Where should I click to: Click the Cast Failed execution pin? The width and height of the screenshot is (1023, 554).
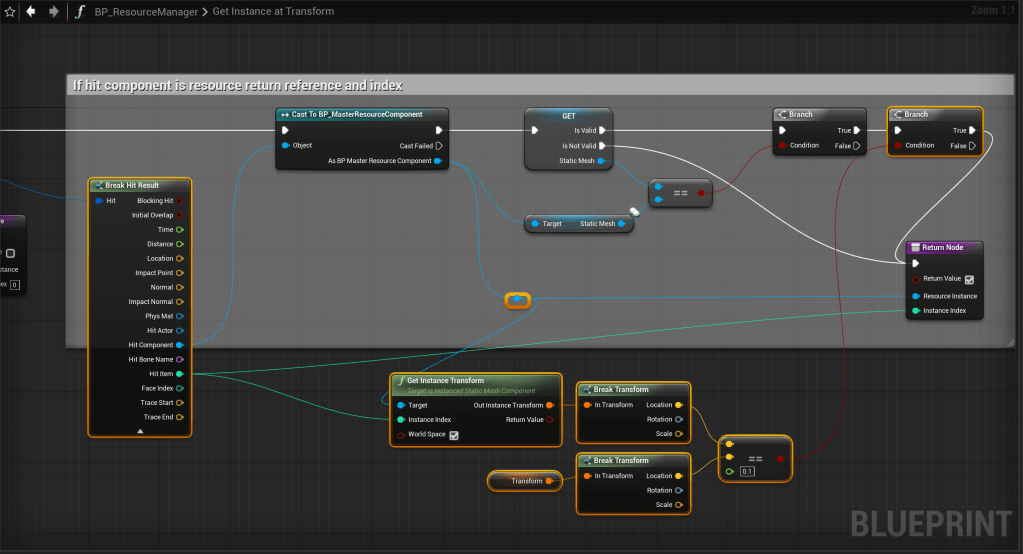437,145
